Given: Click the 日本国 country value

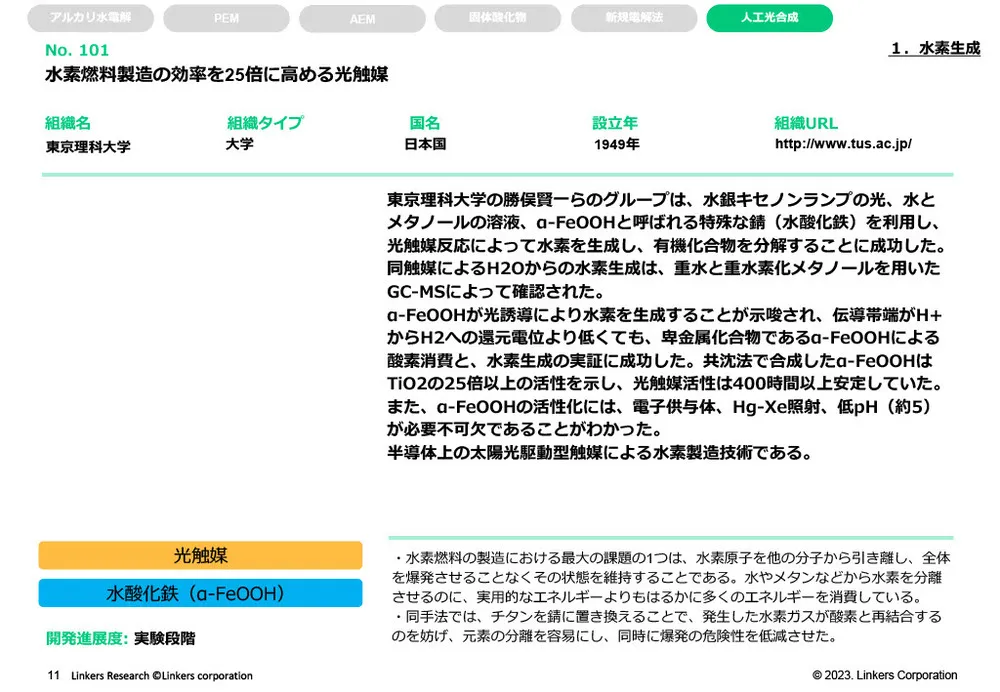Looking at the screenshot, I should tap(425, 144).
